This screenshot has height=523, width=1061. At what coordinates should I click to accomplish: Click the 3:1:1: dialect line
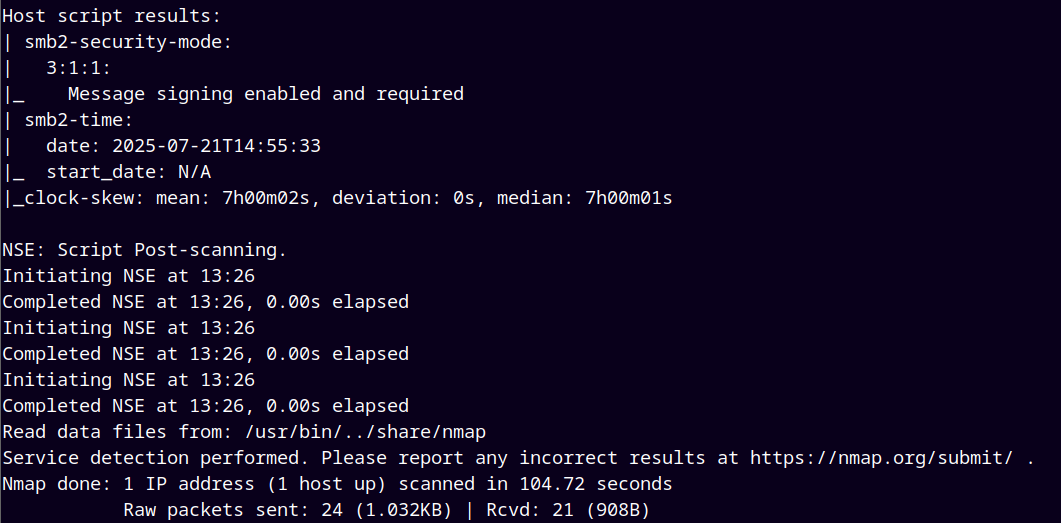pos(79,68)
